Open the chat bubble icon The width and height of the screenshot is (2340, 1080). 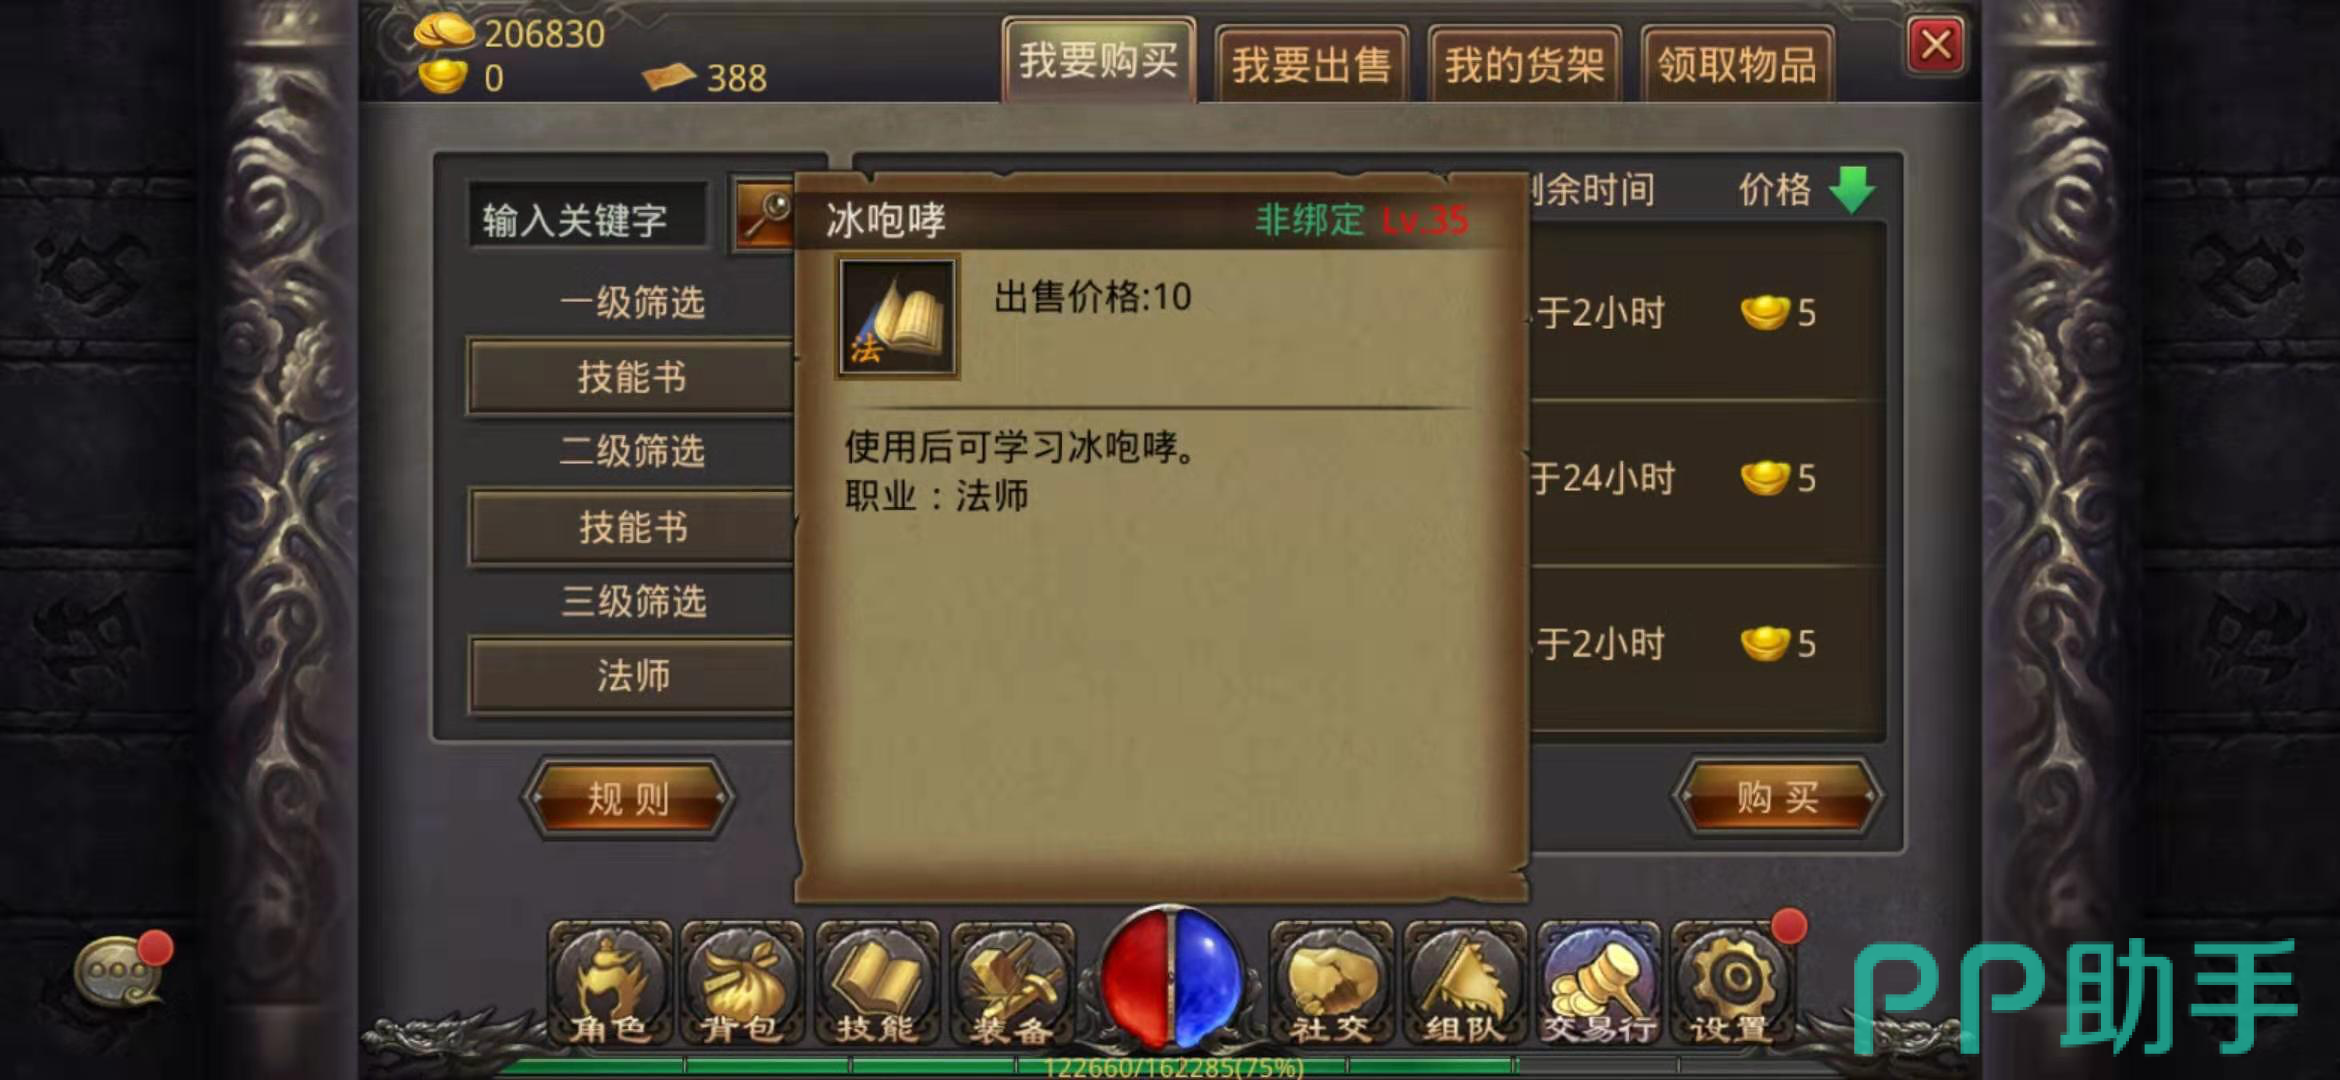tap(120, 970)
